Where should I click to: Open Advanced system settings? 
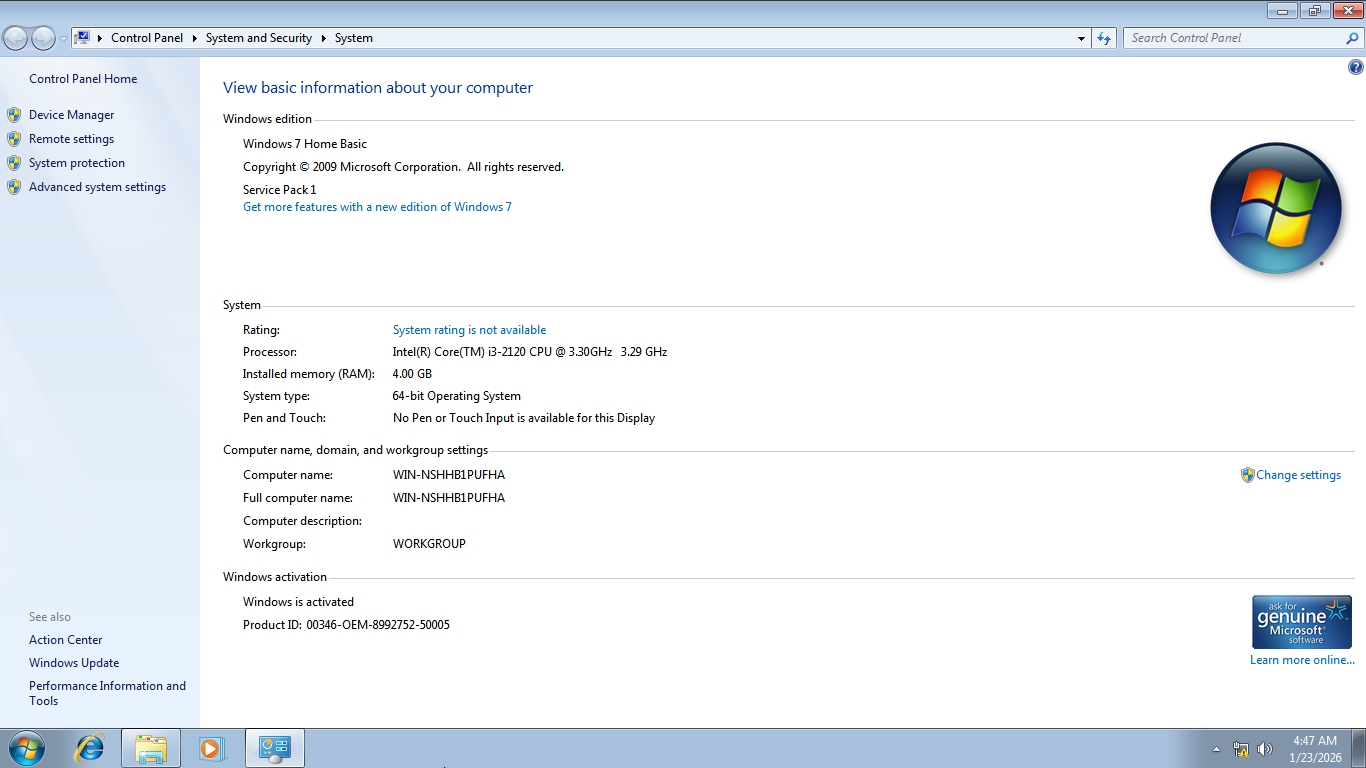point(97,187)
